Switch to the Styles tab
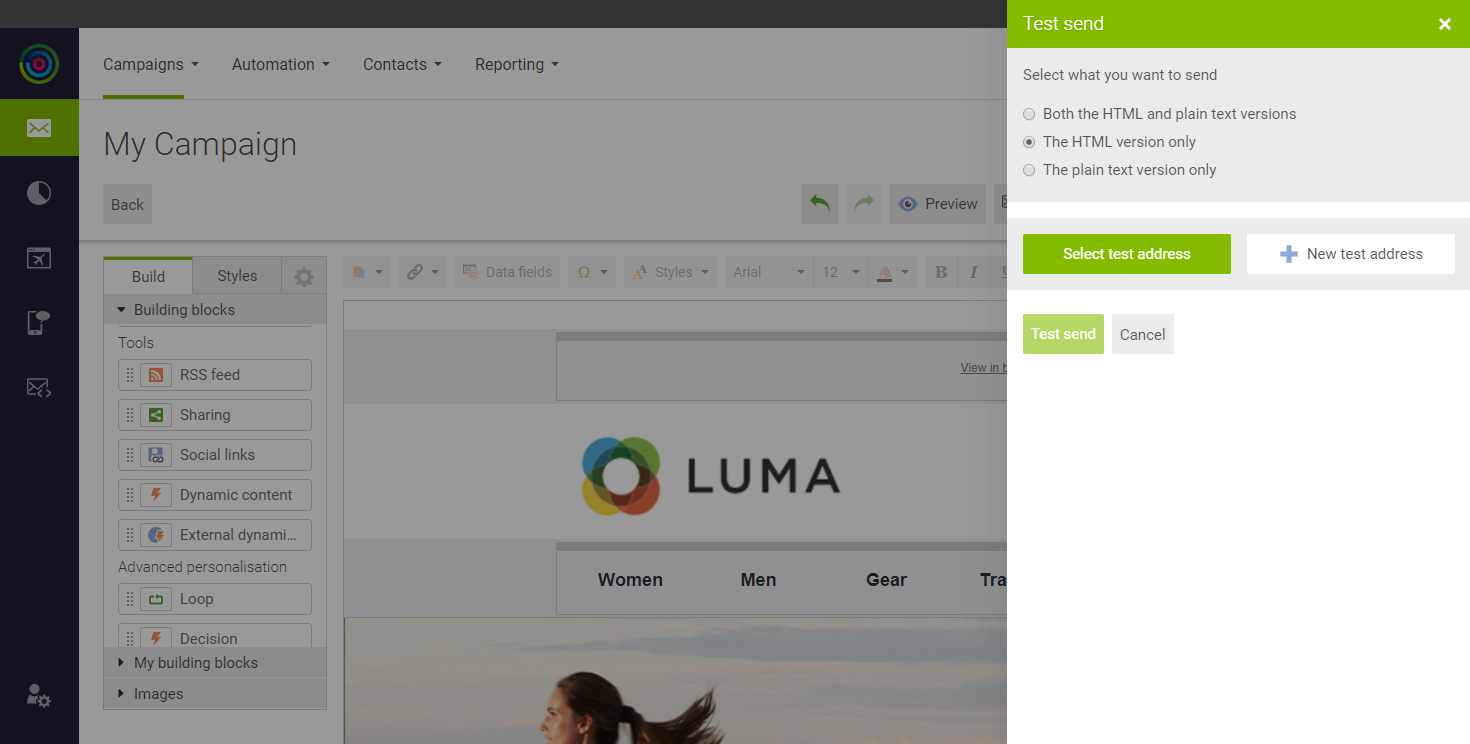 pos(237,276)
